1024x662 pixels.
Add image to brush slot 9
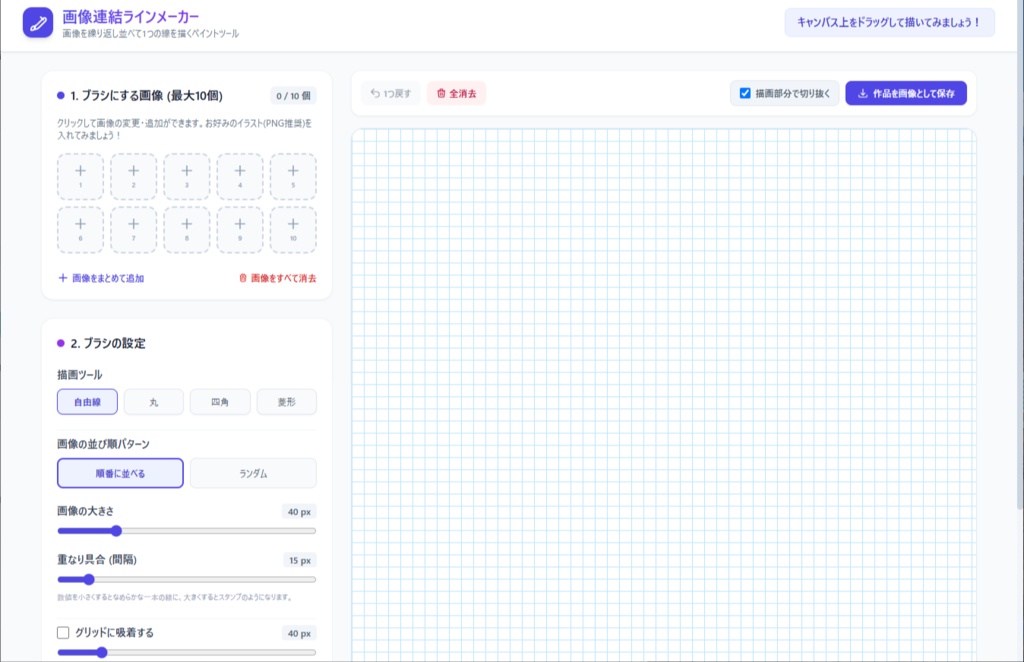pos(240,230)
